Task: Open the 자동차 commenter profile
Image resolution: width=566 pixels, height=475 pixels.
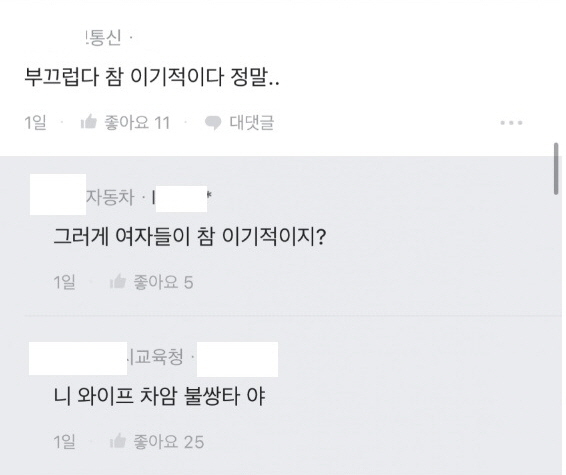Action: coord(110,197)
